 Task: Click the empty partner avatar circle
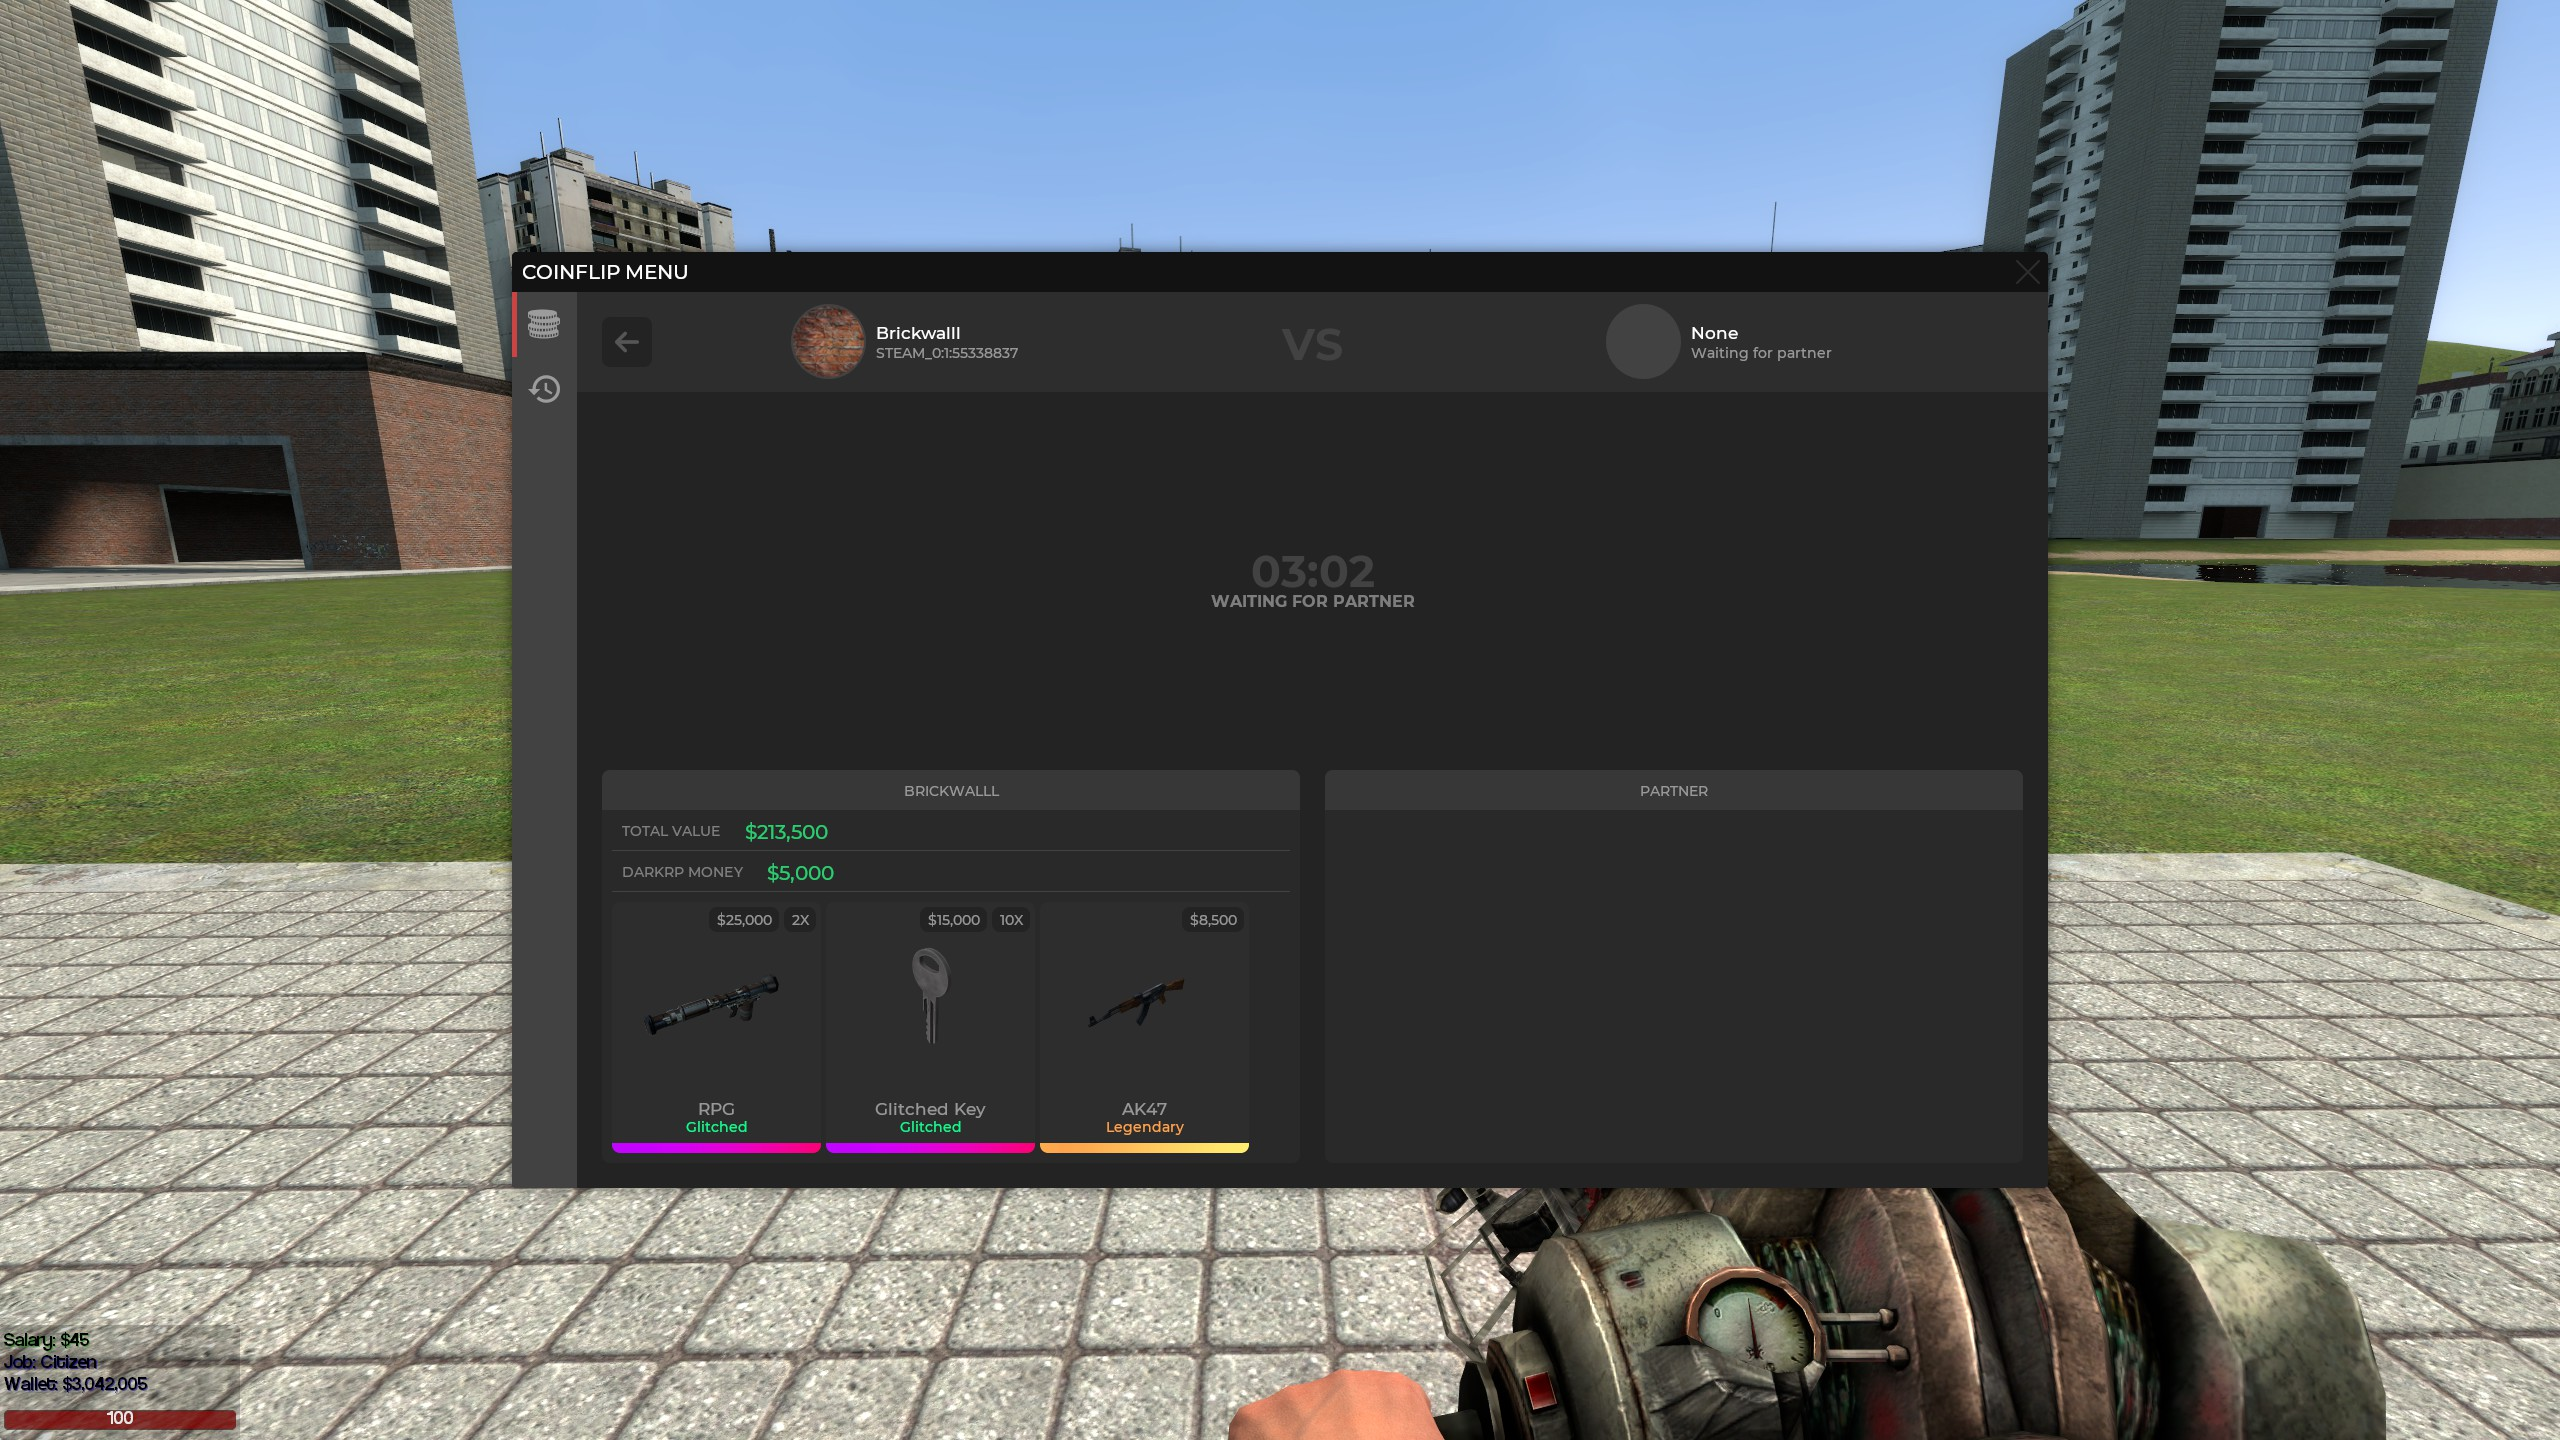click(1643, 342)
